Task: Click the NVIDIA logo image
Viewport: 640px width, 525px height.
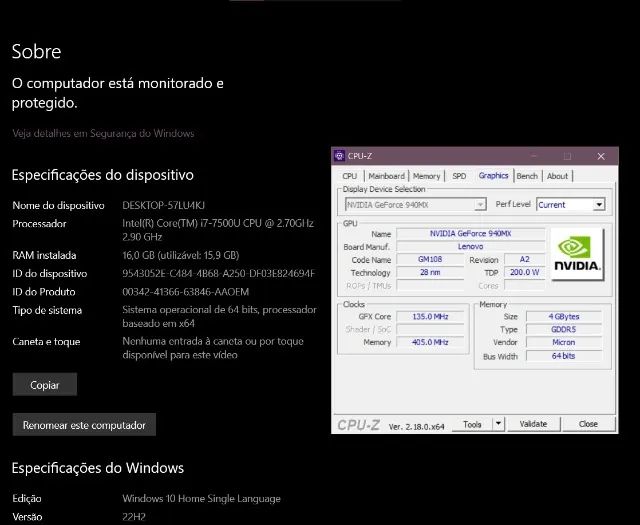Action: (578, 256)
